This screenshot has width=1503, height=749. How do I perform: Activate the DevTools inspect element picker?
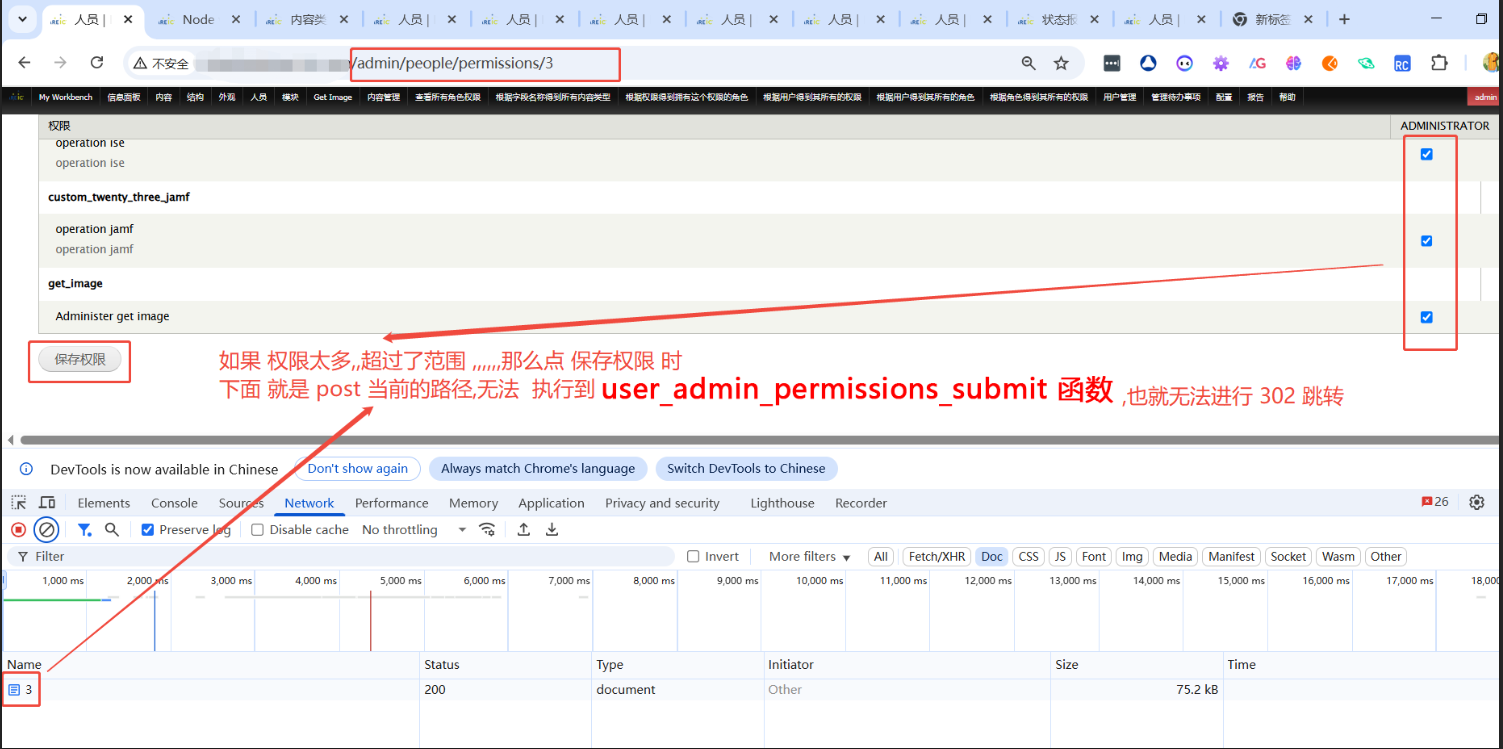click(19, 503)
